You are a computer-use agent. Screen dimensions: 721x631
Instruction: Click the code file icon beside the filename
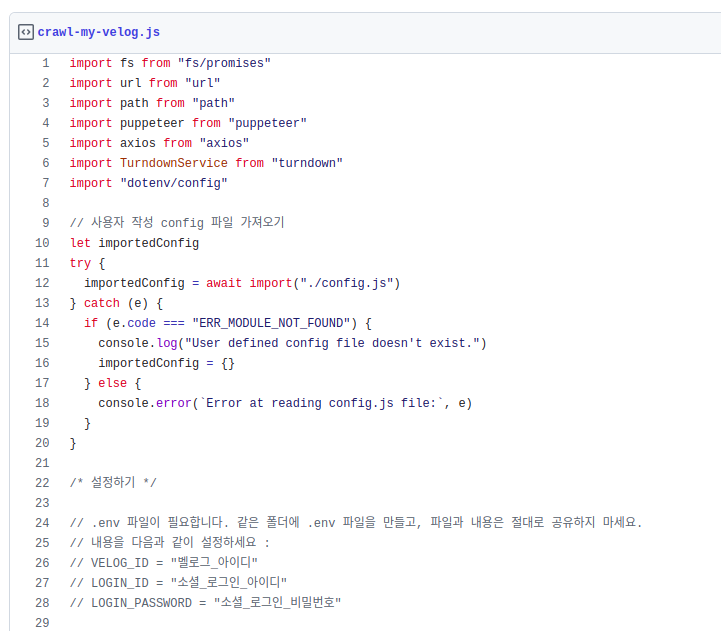click(25, 32)
